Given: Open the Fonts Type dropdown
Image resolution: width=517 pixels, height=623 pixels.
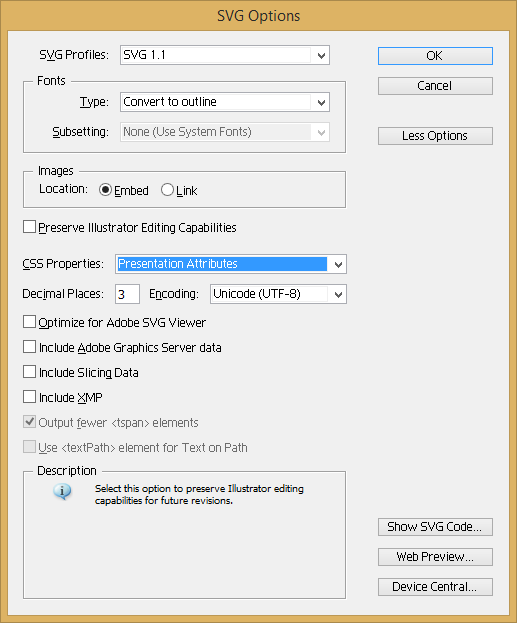Looking at the screenshot, I should [x=225, y=102].
